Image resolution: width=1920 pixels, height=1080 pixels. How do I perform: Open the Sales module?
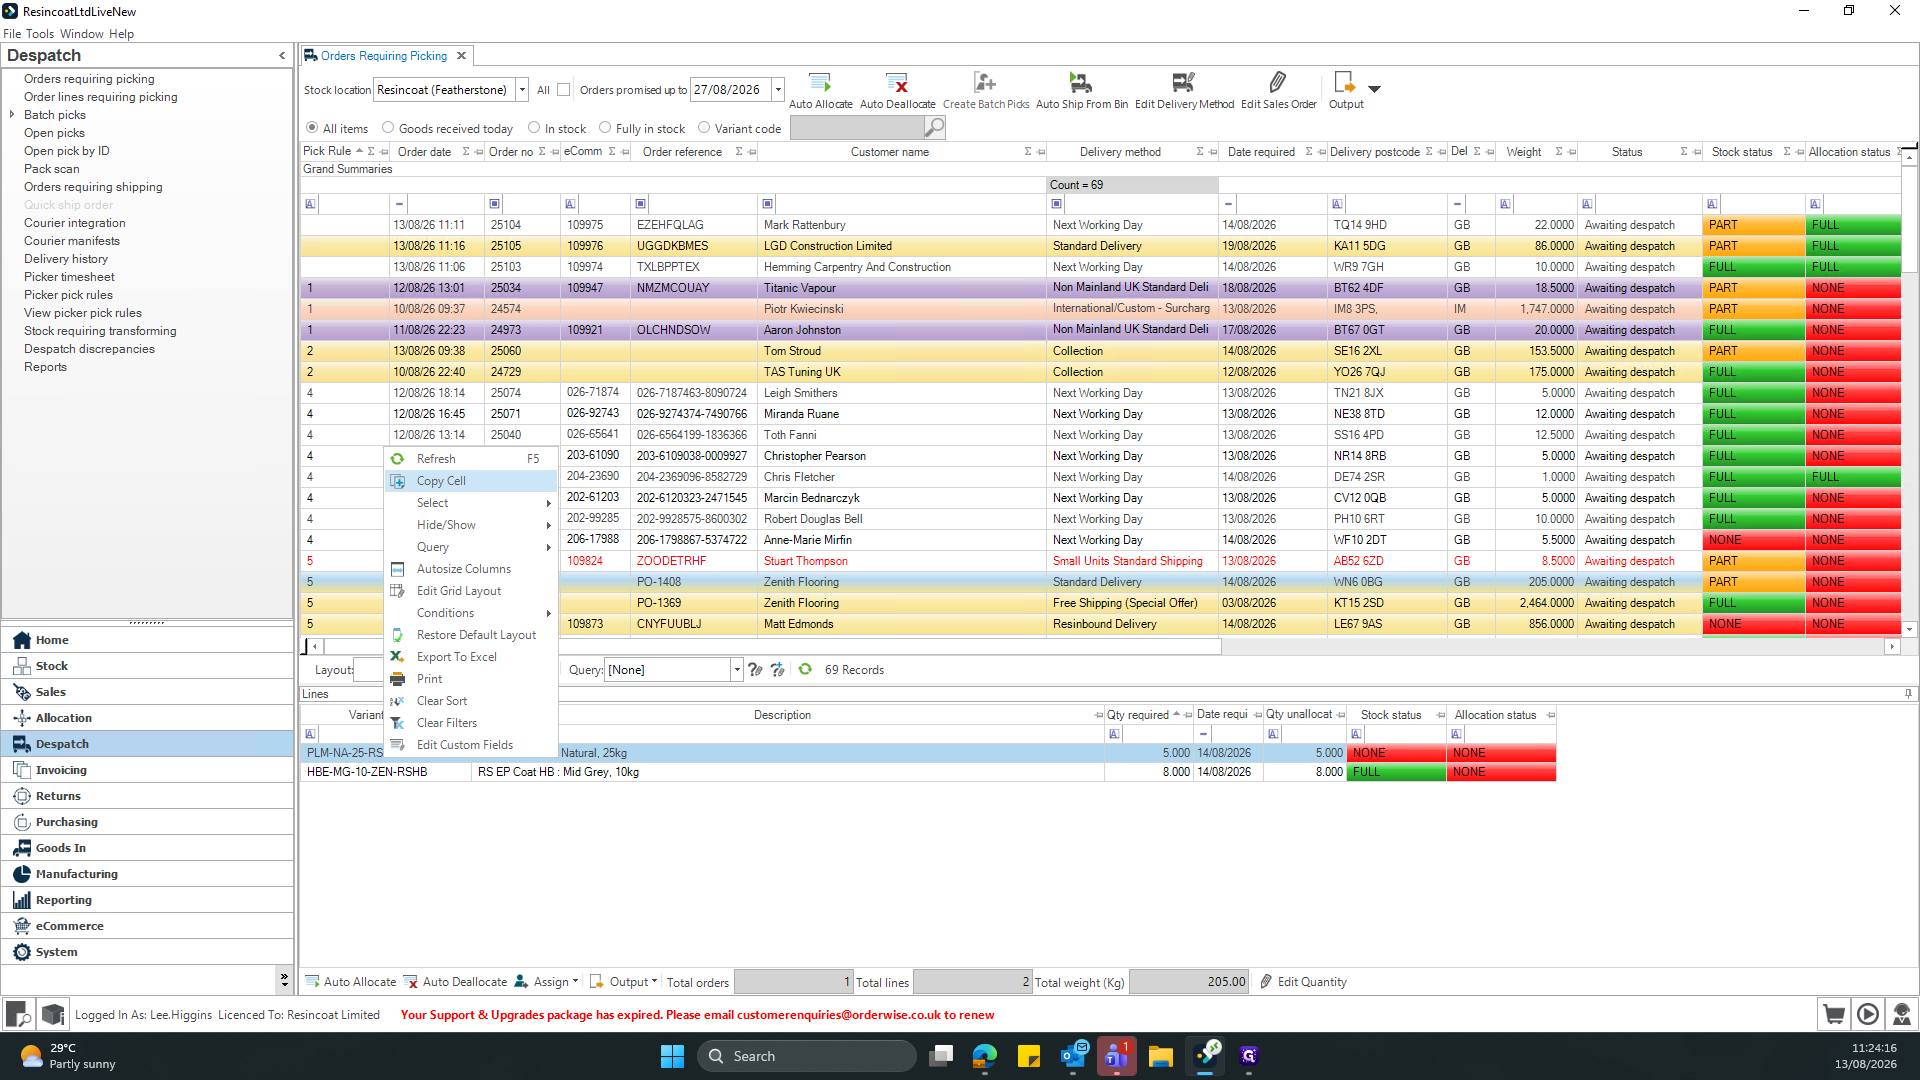(x=146, y=692)
